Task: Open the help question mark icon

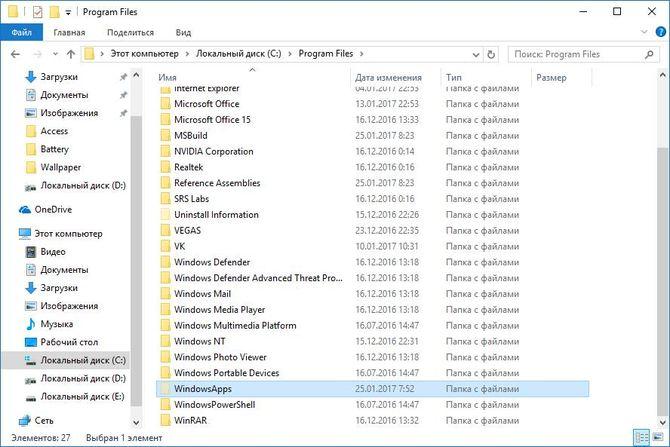Action: coord(660,32)
